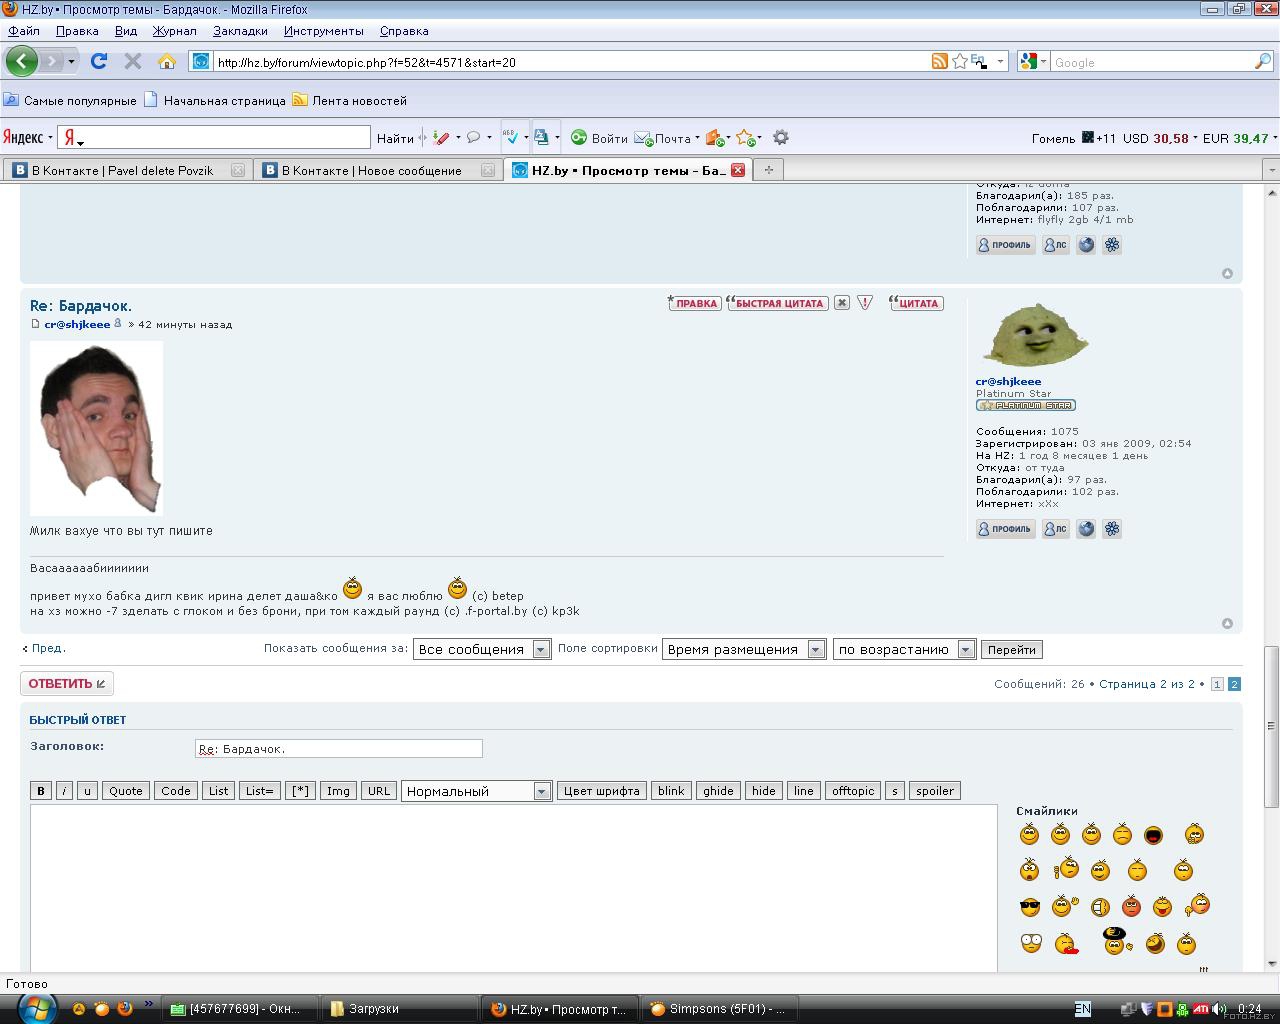1280x1024 pixels.
Task: Go back with the green browser arrow
Action: [21, 61]
